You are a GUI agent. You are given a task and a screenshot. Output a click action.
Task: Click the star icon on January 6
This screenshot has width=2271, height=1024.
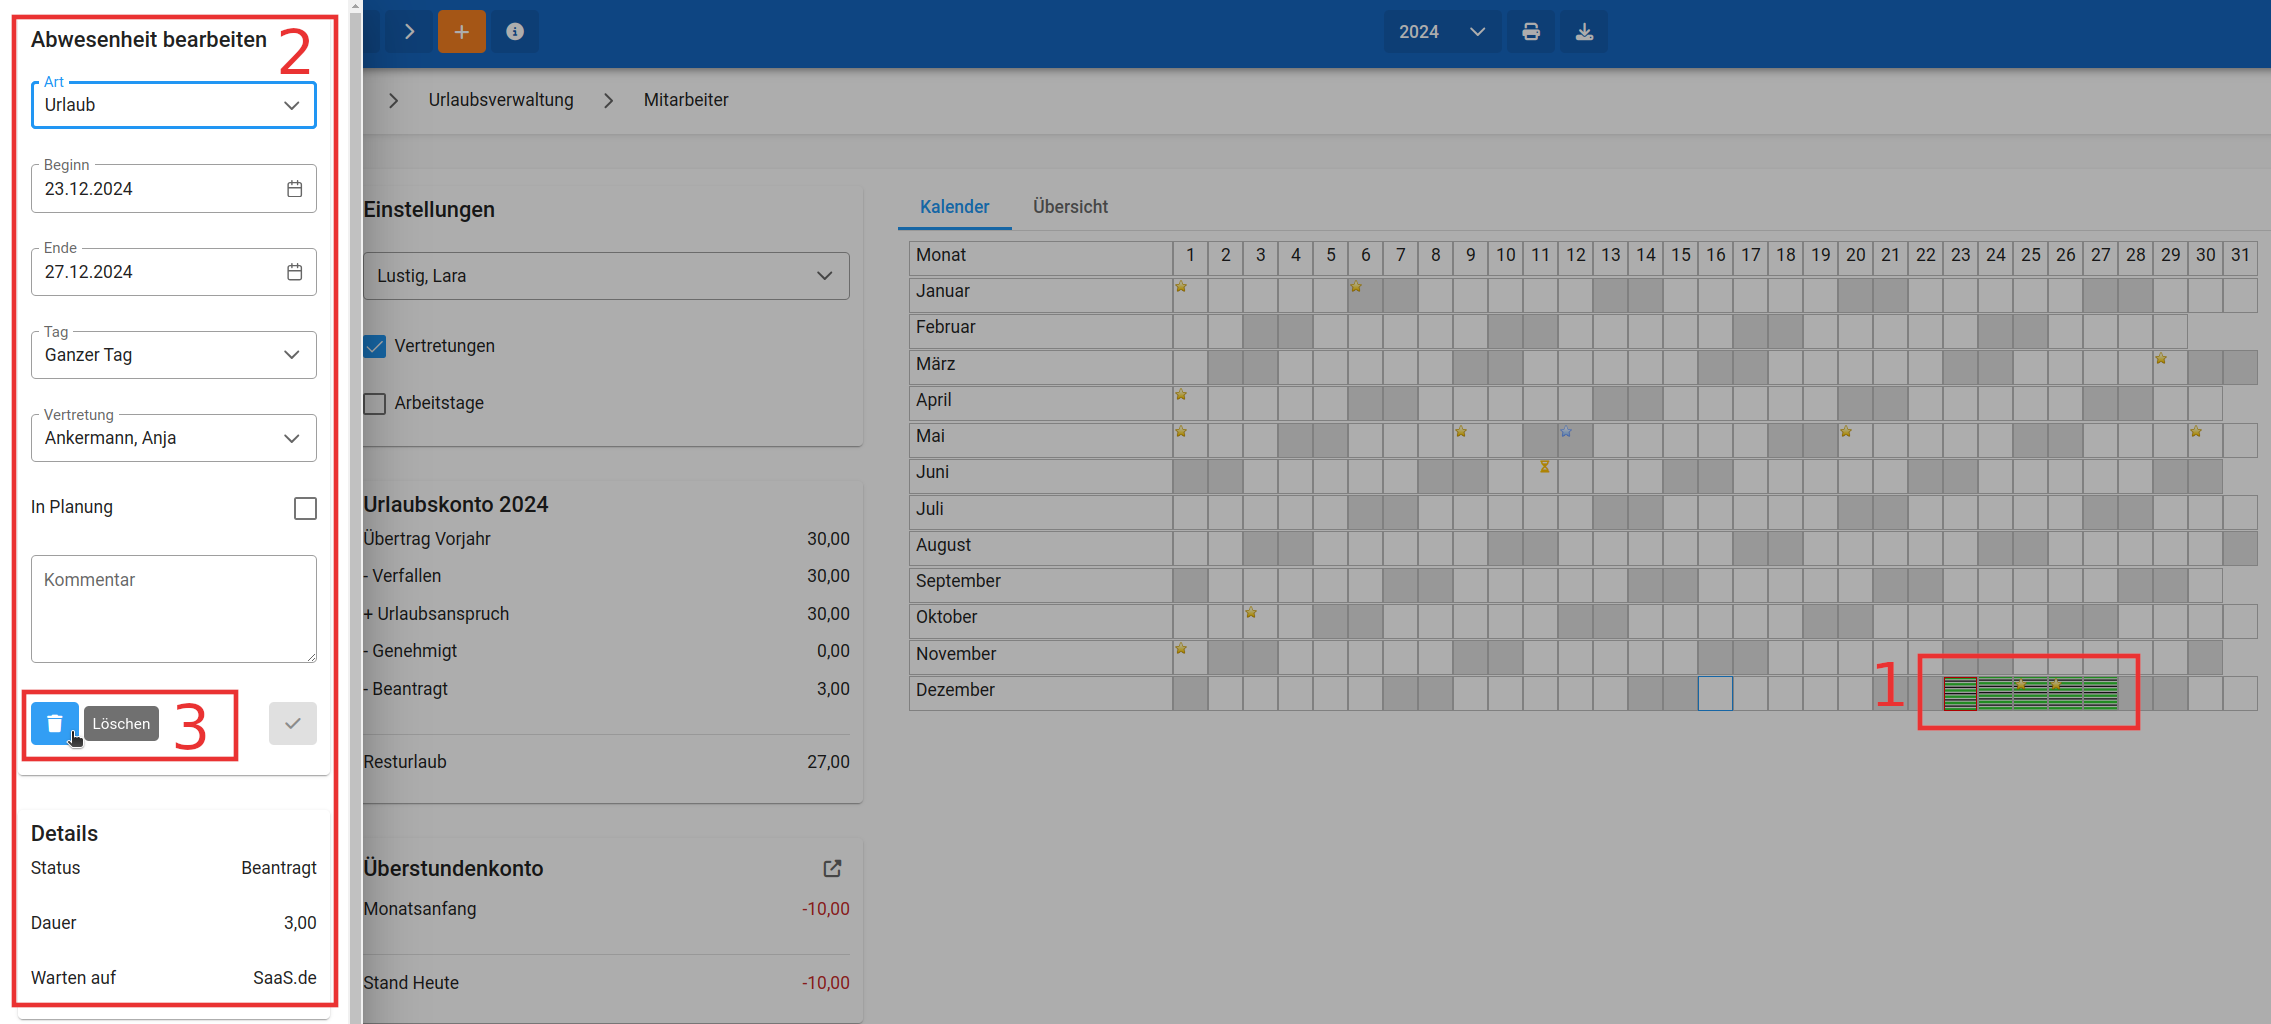pyautogui.click(x=1356, y=287)
